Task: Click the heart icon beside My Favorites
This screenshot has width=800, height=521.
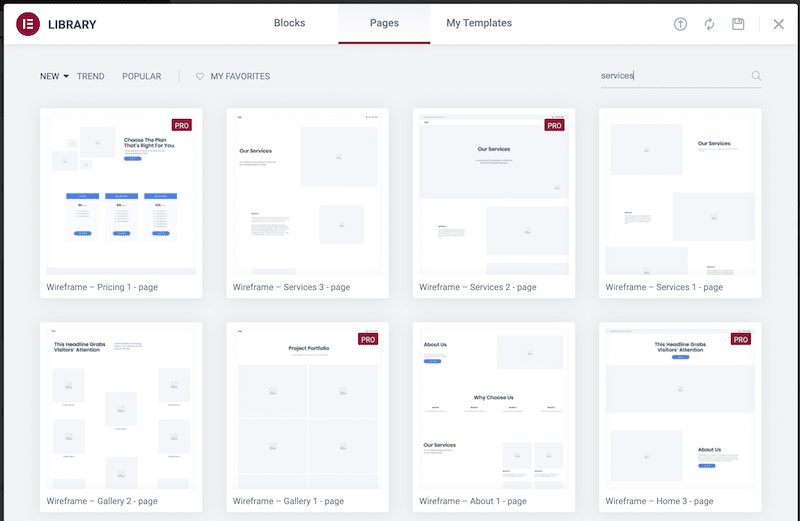Action: (200, 76)
